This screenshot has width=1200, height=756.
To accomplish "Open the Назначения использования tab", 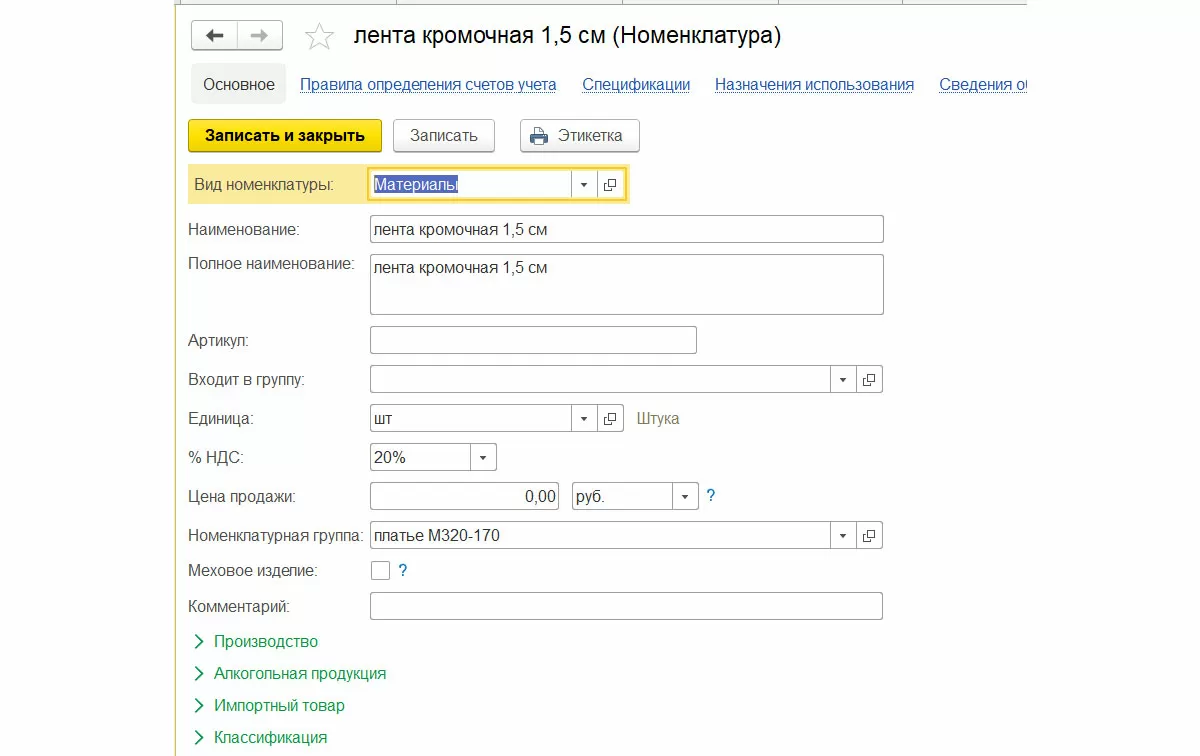I will 814,85.
